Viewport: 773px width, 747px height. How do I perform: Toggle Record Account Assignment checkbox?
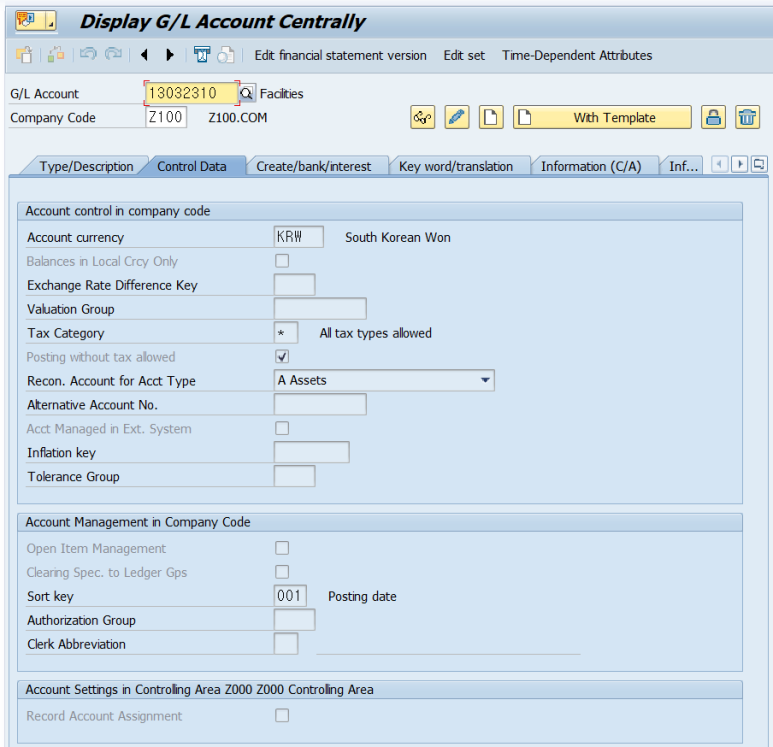[282, 715]
